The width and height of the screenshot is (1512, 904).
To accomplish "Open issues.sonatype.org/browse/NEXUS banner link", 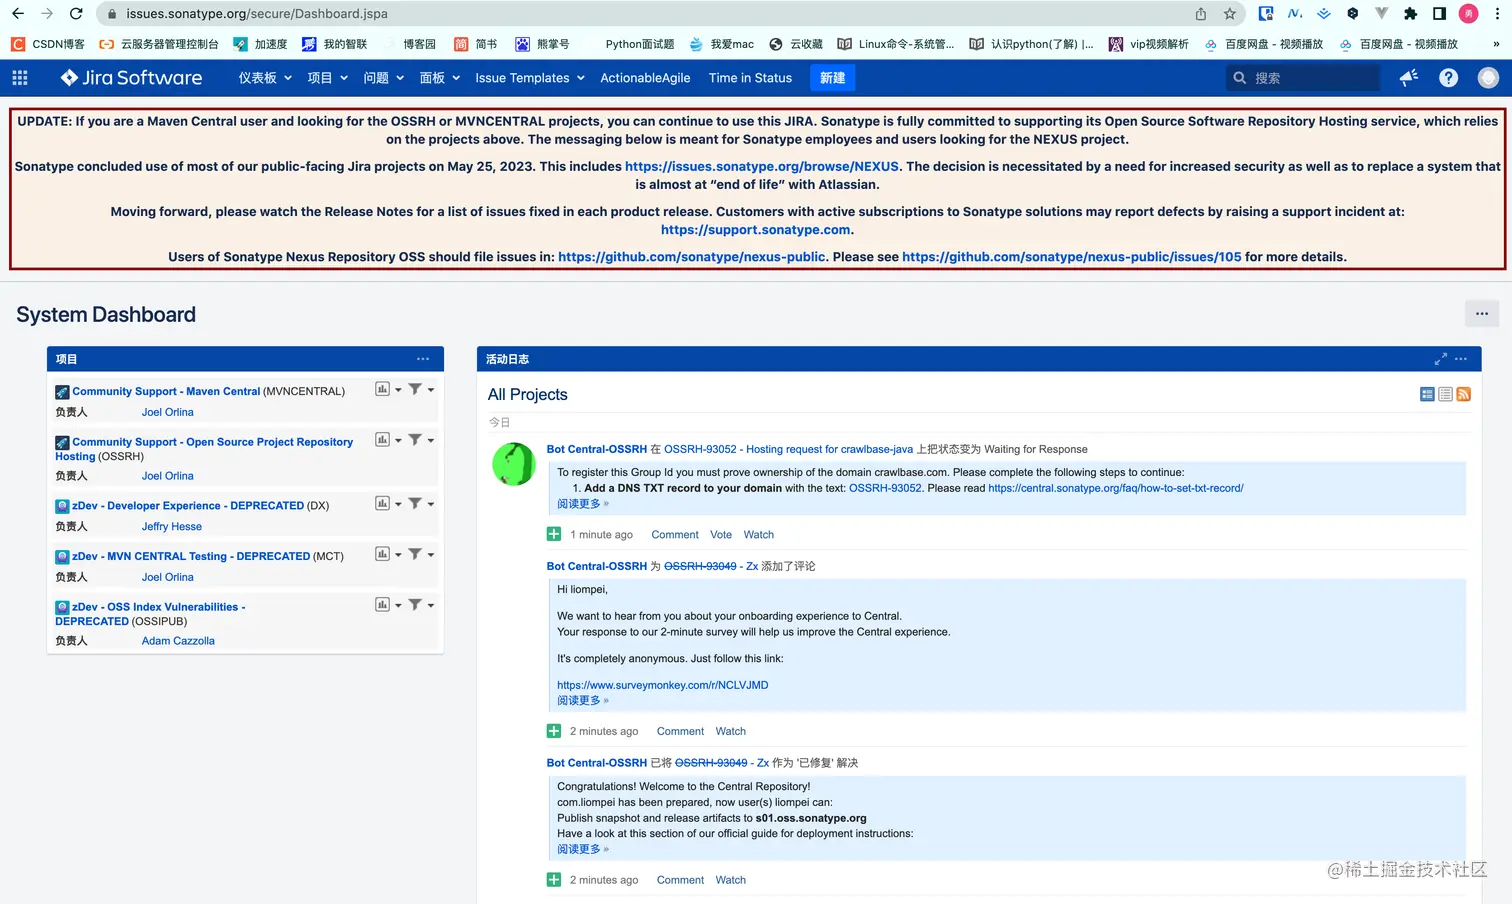I will coord(762,167).
